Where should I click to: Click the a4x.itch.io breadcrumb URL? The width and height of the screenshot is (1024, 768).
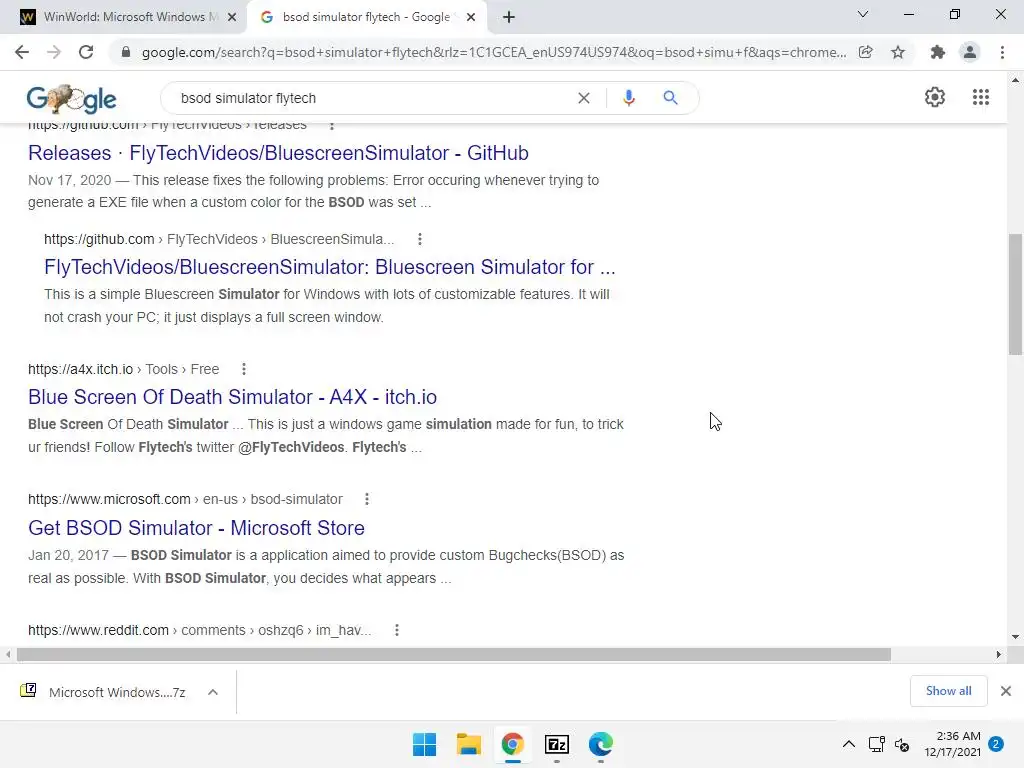(x=123, y=369)
